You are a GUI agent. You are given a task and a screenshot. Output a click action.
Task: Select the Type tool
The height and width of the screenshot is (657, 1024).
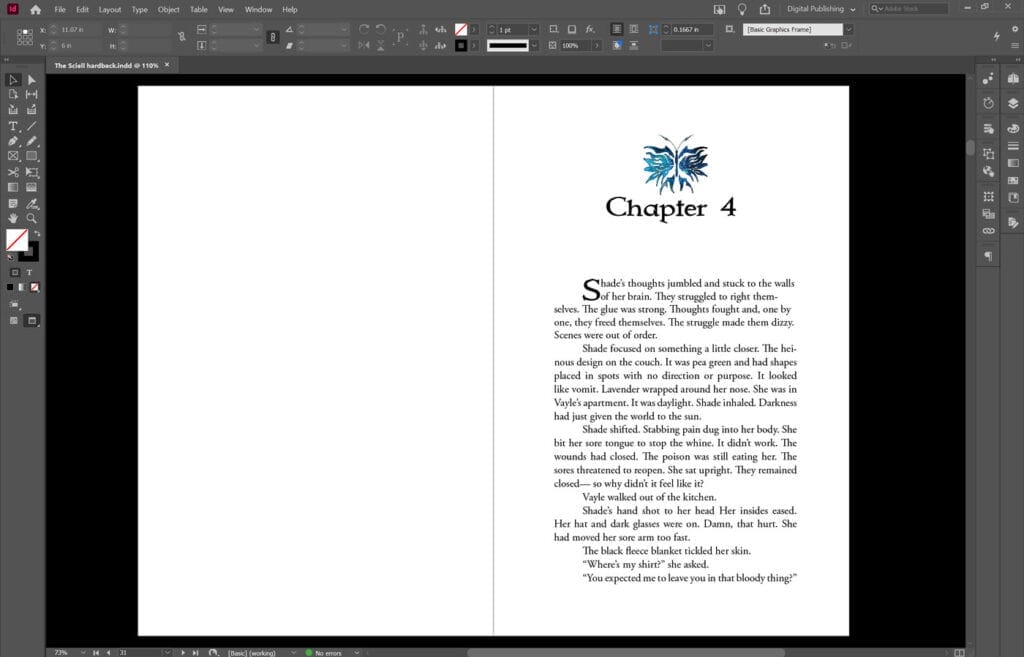(x=13, y=126)
